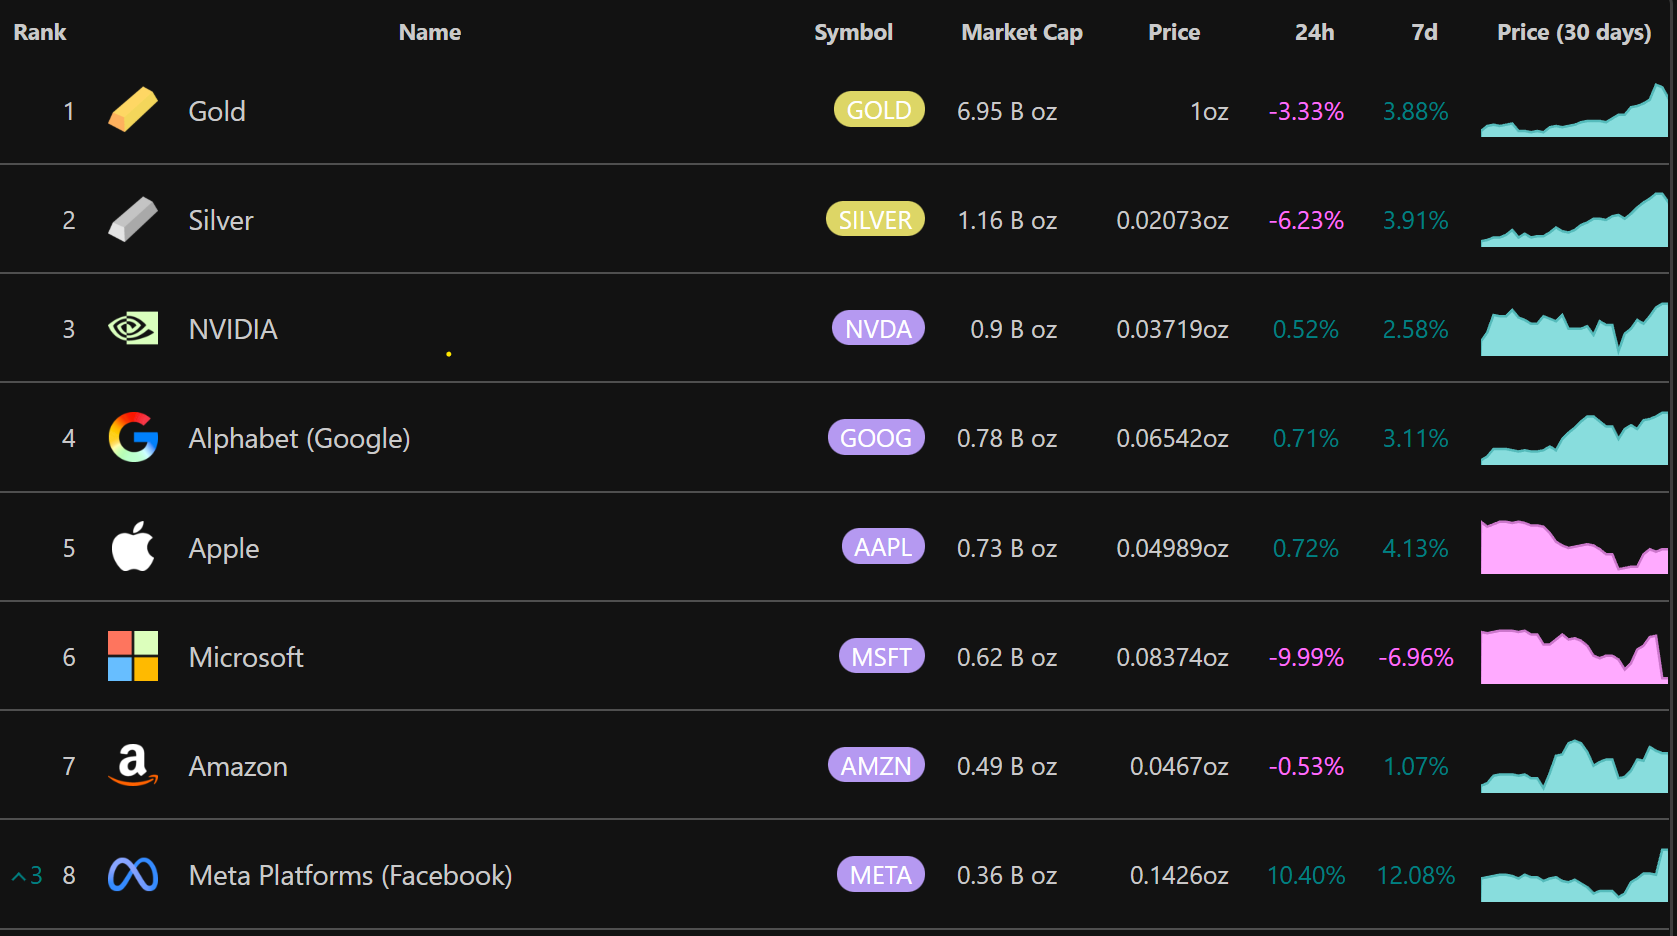Sort by 7d column header
This screenshot has width=1677, height=936.
1424,32
